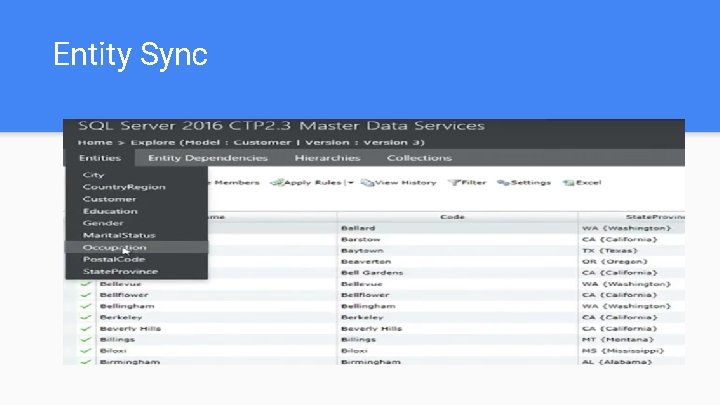Click validation checkmark on Beverly Hills row
This screenshot has height=405, width=720.
coord(85,328)
